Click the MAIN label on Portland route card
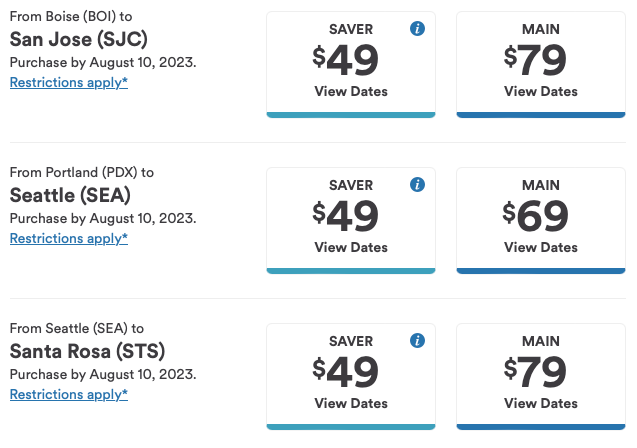The height and width of the screenshot is (448, 637). click(540, 185)
